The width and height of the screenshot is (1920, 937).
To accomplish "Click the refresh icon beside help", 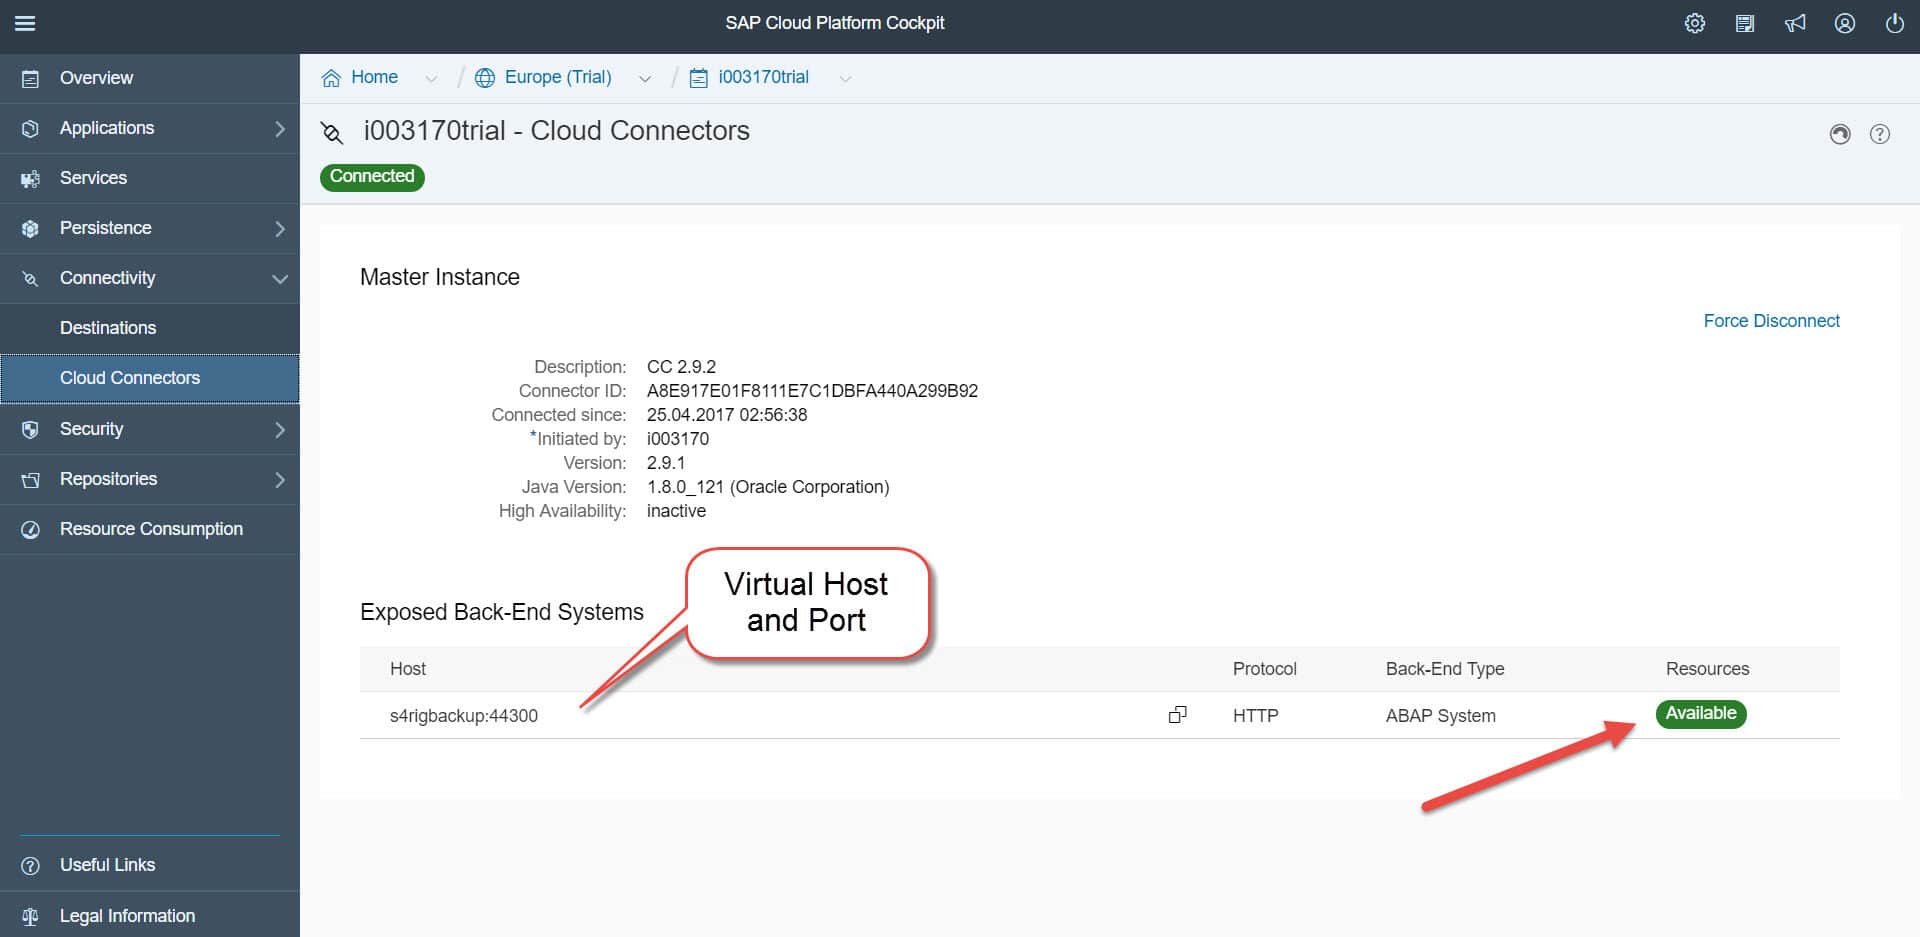I will pos(1840,134).
